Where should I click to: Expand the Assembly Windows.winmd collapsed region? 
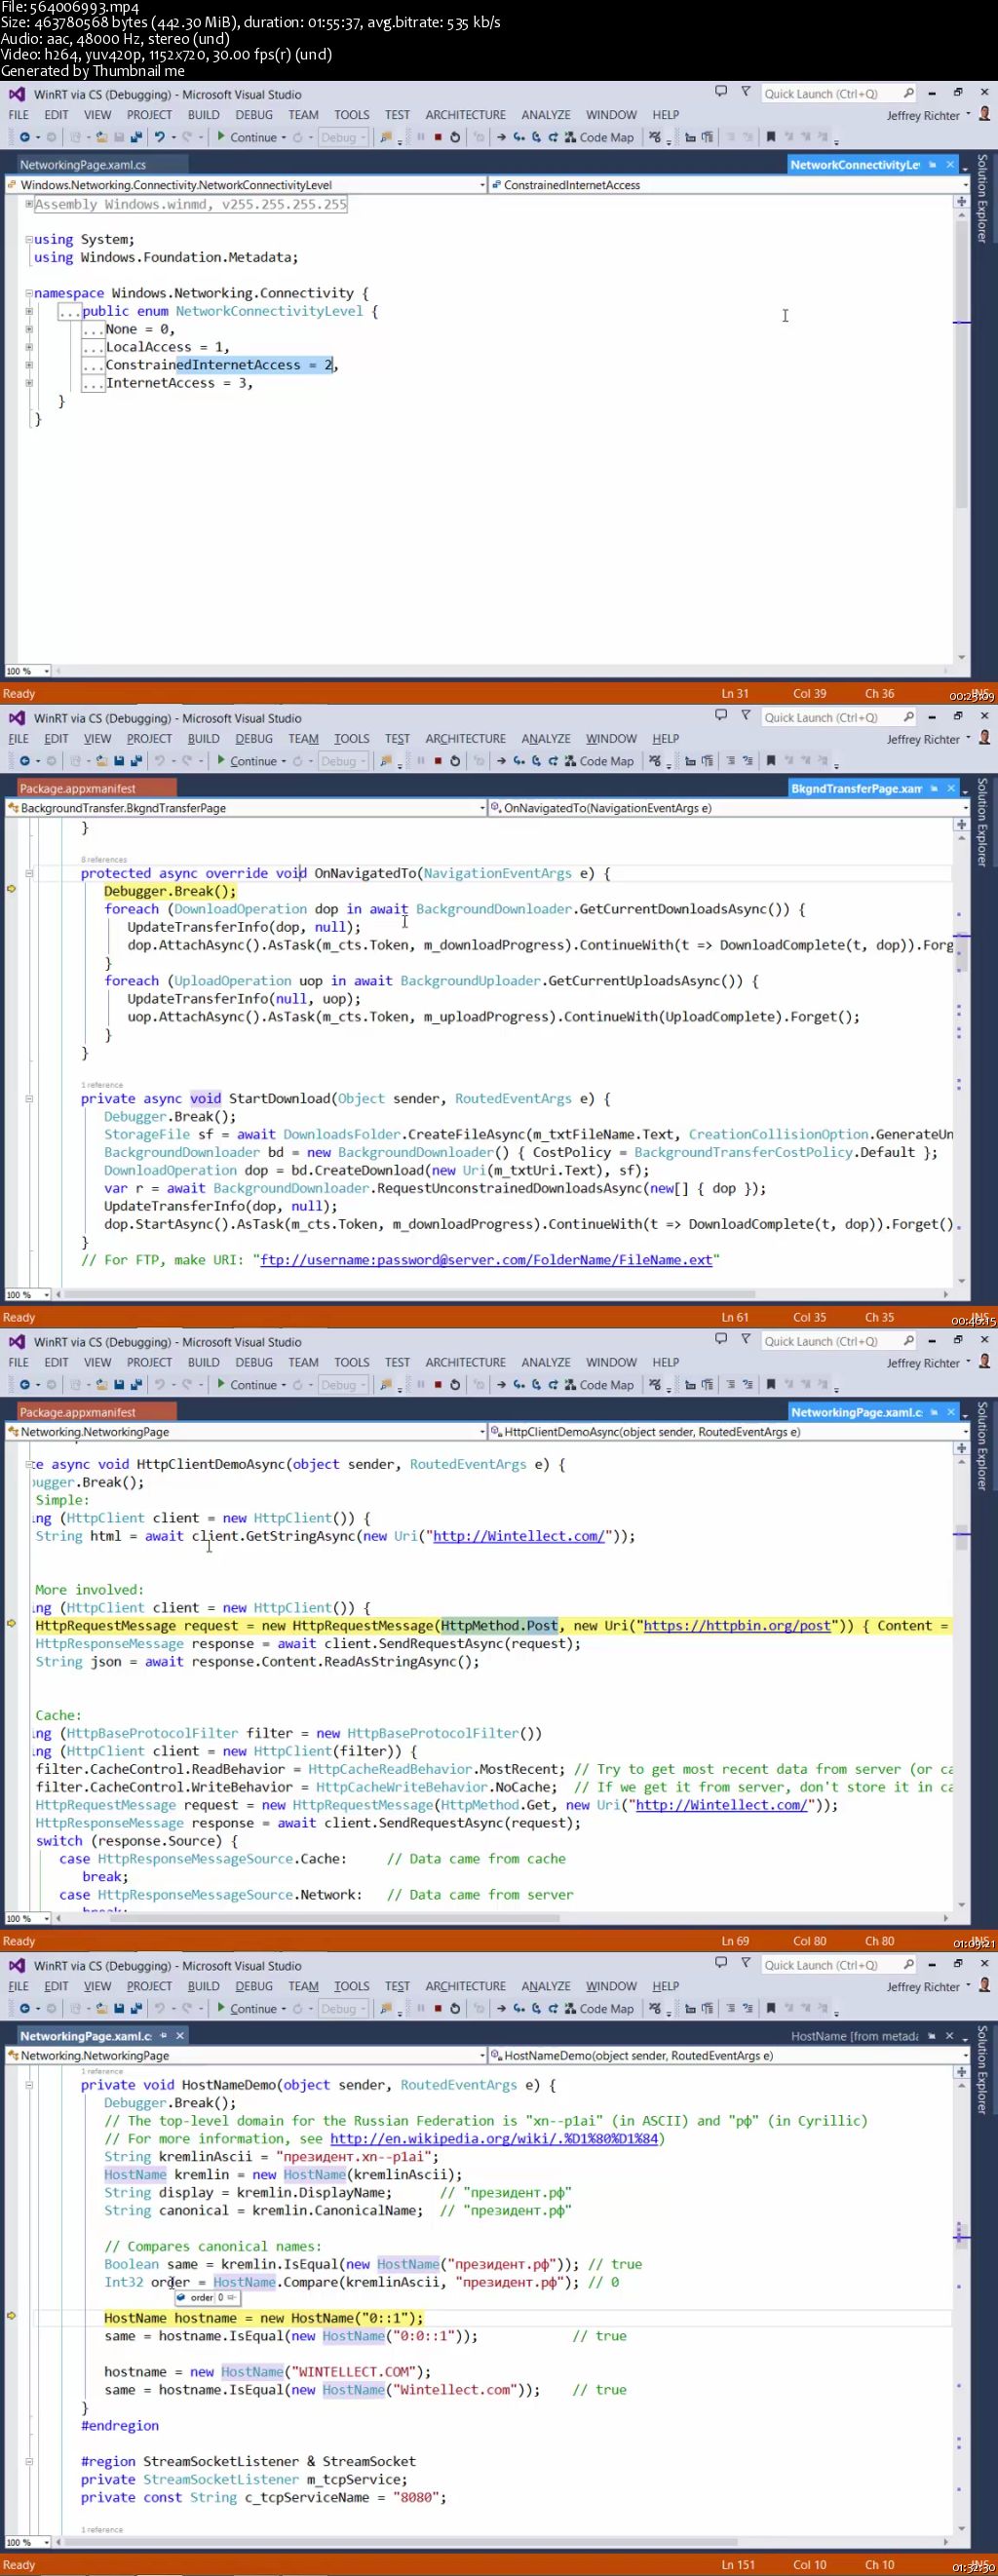pyautogui.click(x=29, y=203)
